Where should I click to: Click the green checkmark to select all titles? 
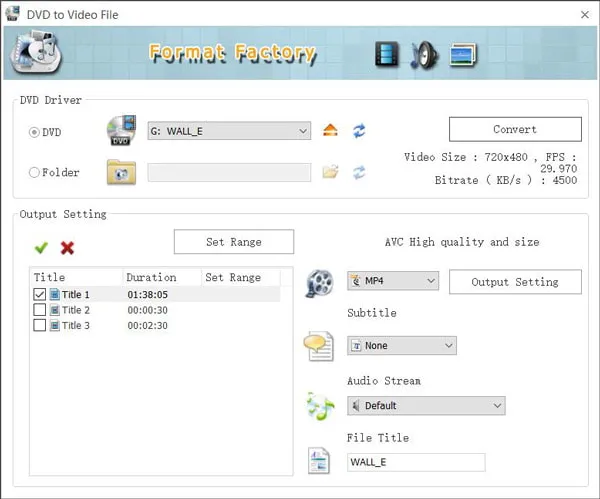(x=41, y=247)
